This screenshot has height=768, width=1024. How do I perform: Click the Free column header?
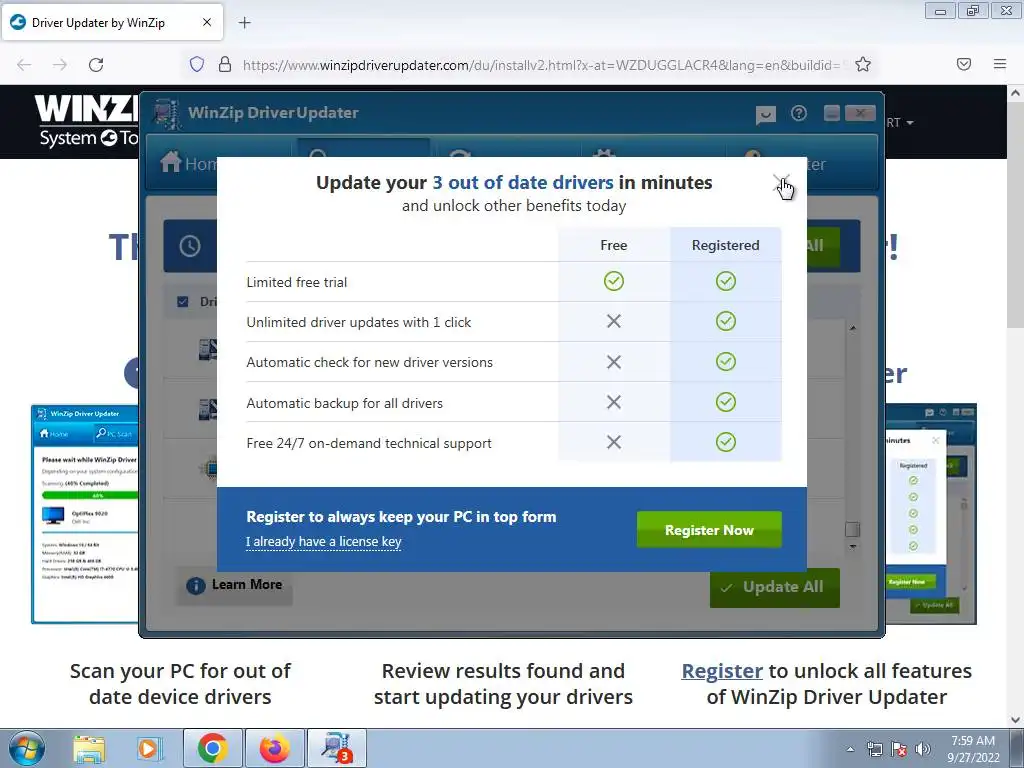click(613, 245)
